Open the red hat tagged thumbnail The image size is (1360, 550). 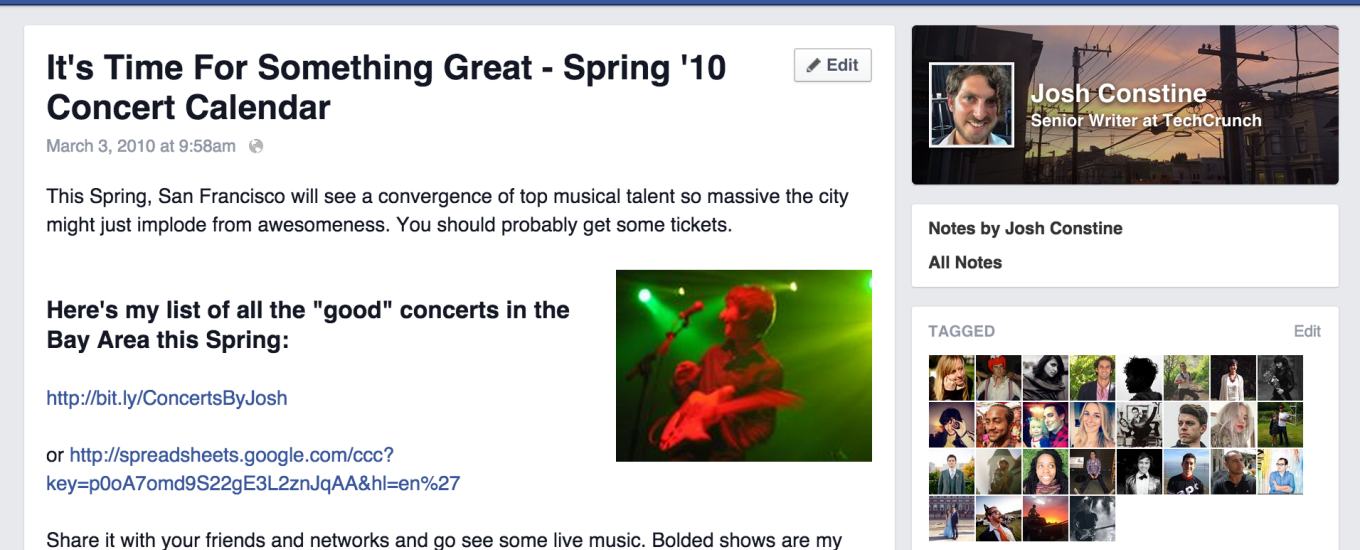tap(998, 378)
